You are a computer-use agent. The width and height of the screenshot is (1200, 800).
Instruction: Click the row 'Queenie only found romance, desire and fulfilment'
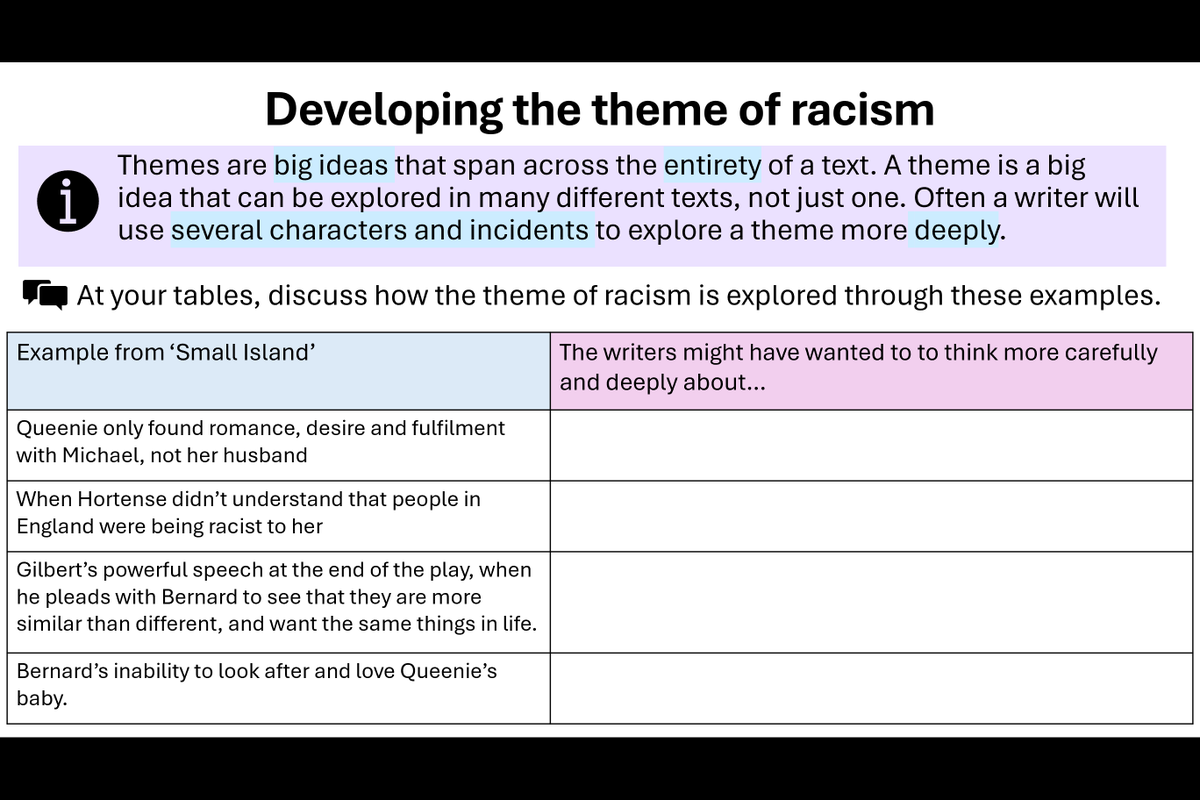(278, 445)
